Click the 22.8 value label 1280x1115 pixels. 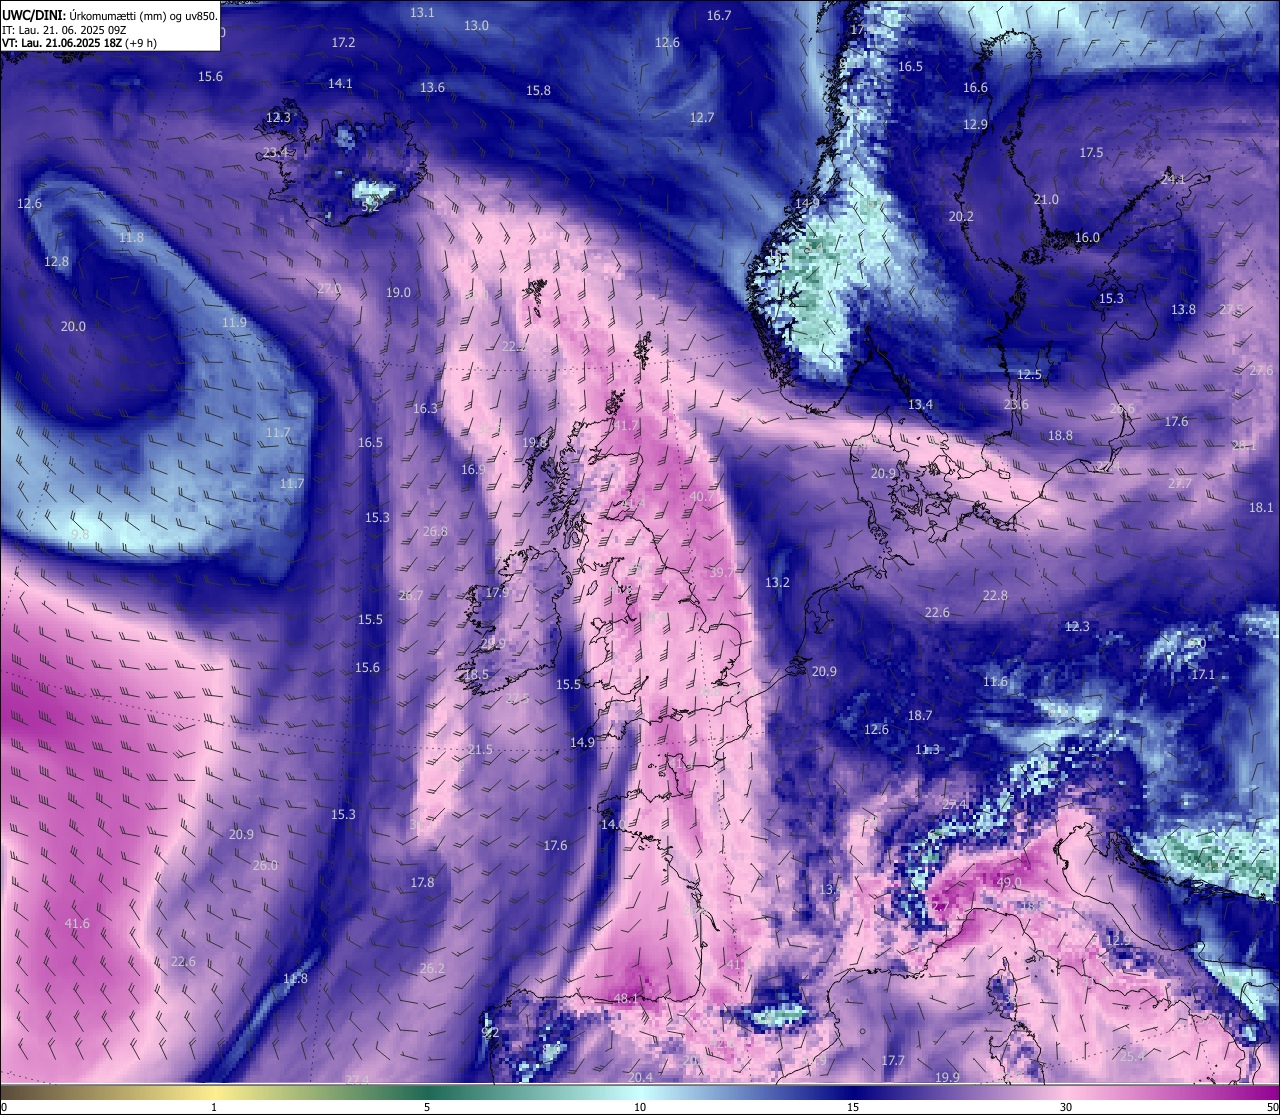click(995, 596)
